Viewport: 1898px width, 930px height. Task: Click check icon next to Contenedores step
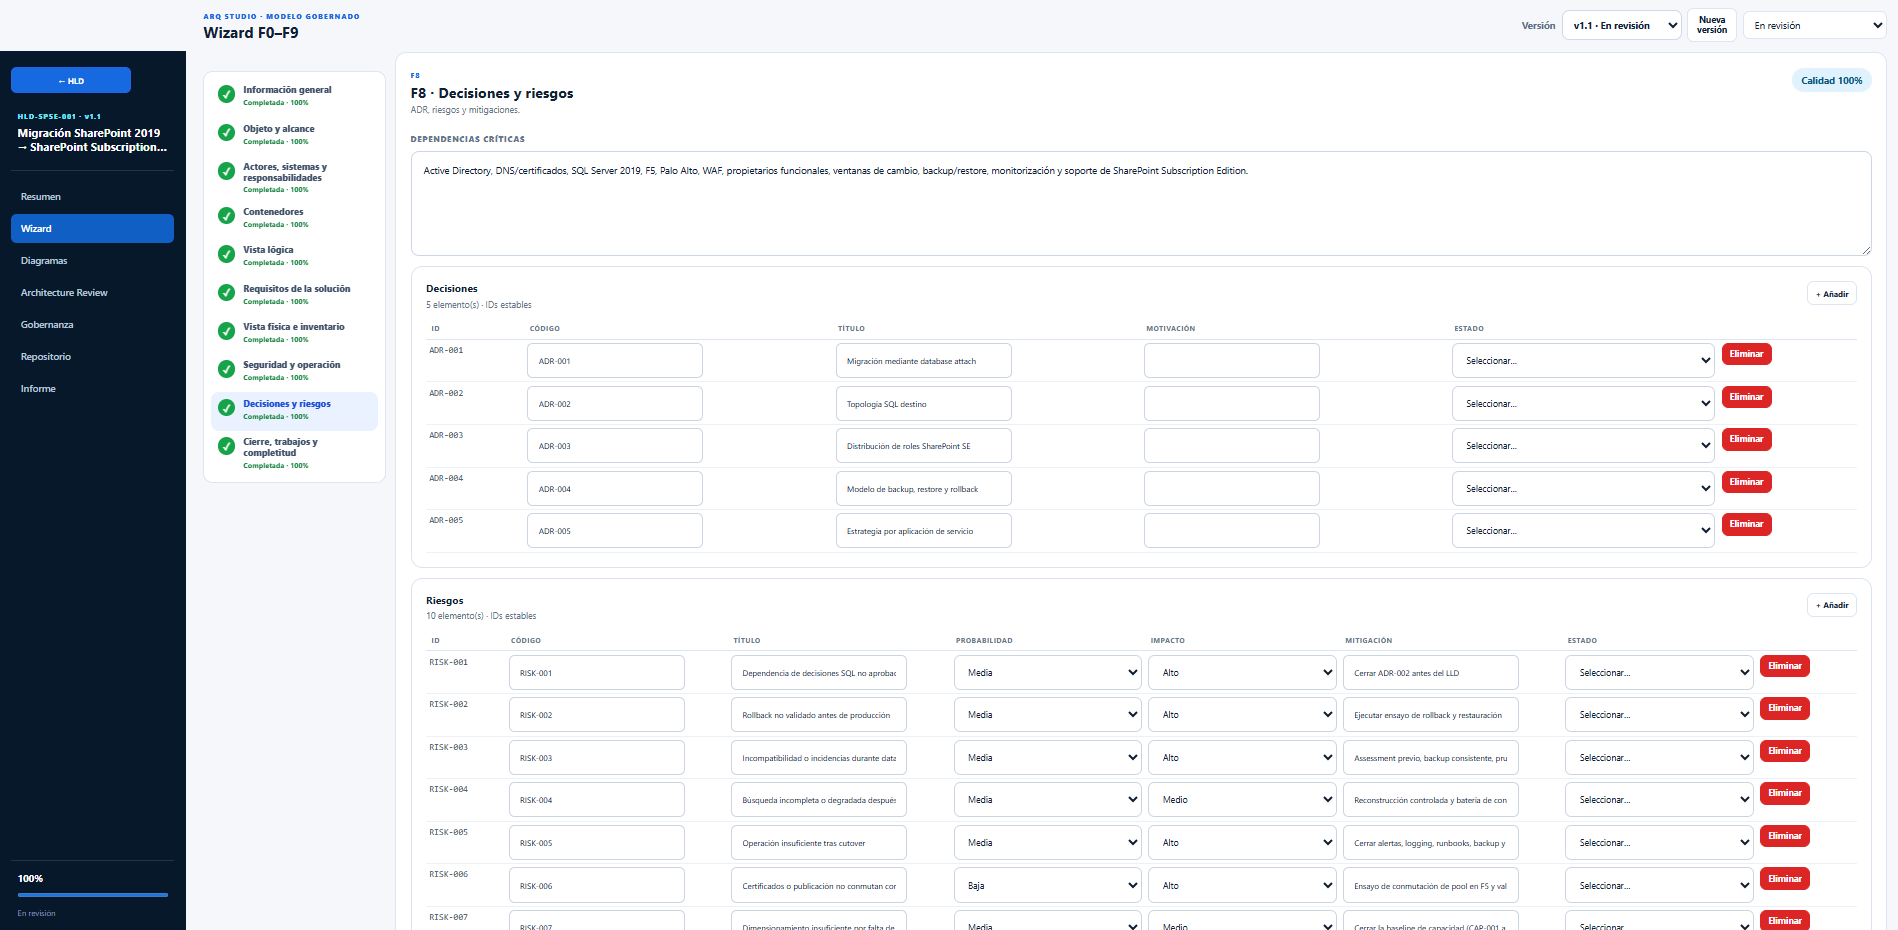(227, 216)
